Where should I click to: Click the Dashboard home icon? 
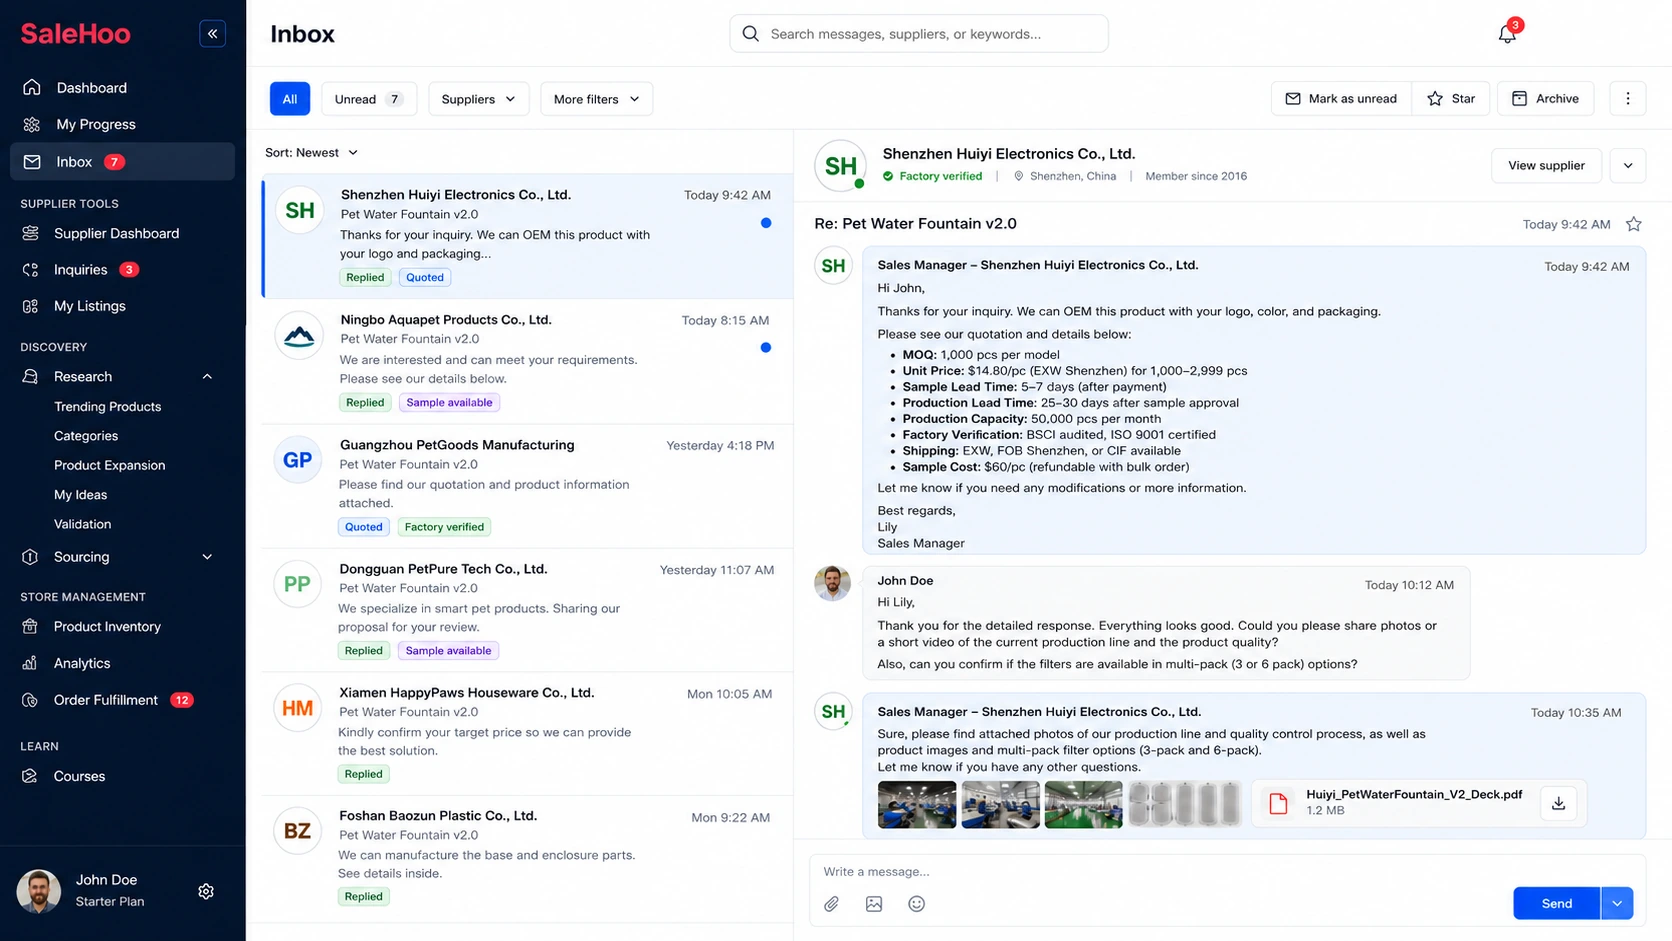click(32, 88)
